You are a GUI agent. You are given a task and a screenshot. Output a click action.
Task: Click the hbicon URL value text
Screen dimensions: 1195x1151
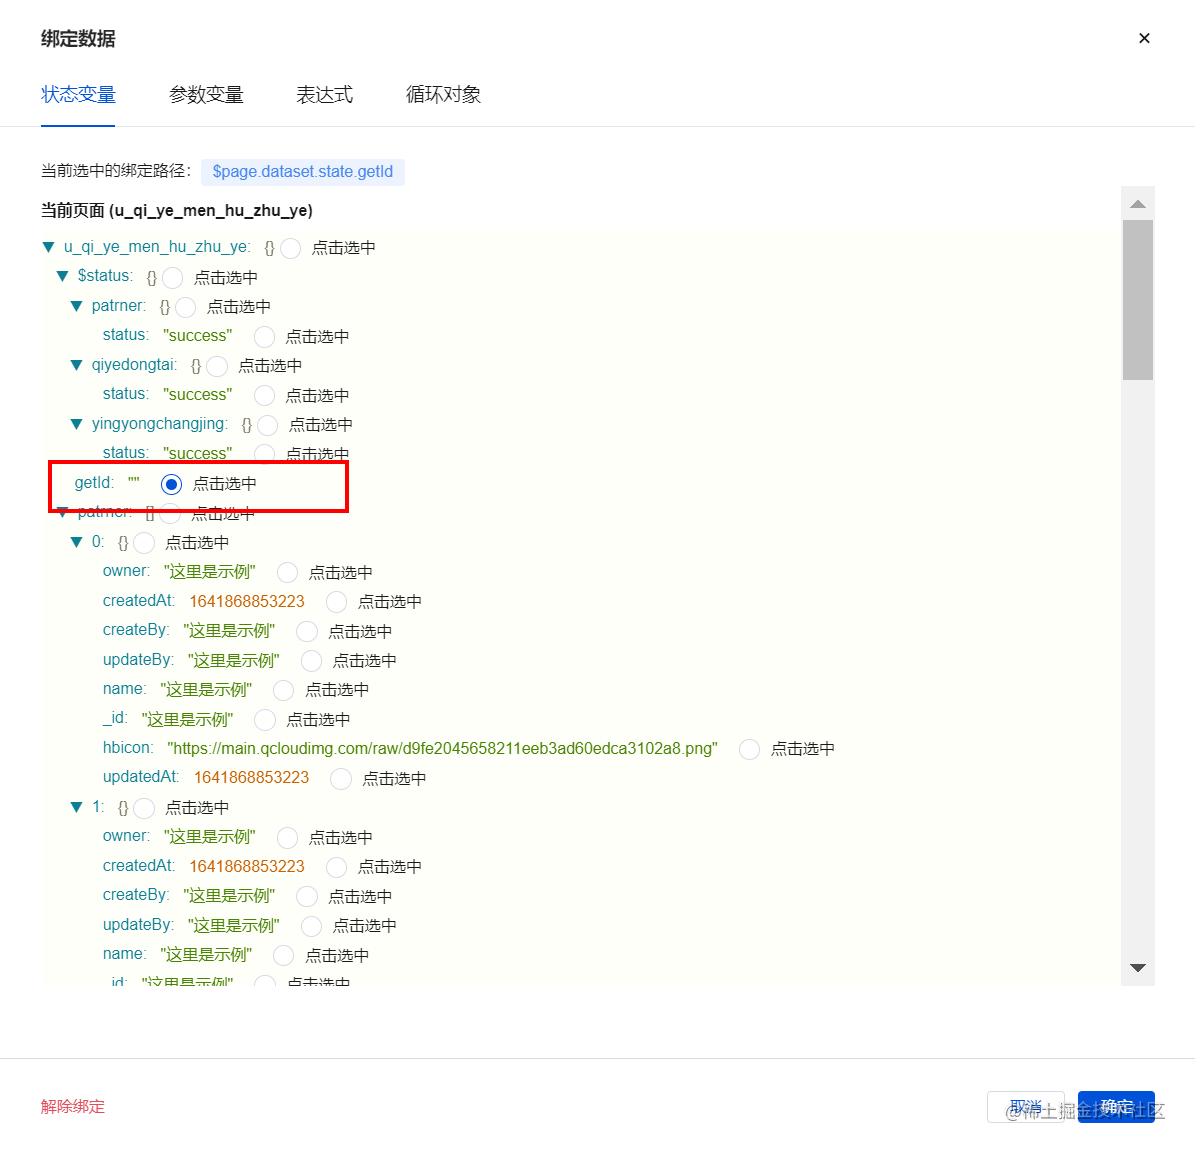pos(442,749)
